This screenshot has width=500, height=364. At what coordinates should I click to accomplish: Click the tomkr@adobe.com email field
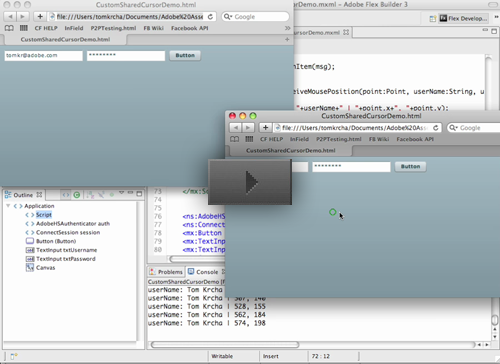point(43,56)
